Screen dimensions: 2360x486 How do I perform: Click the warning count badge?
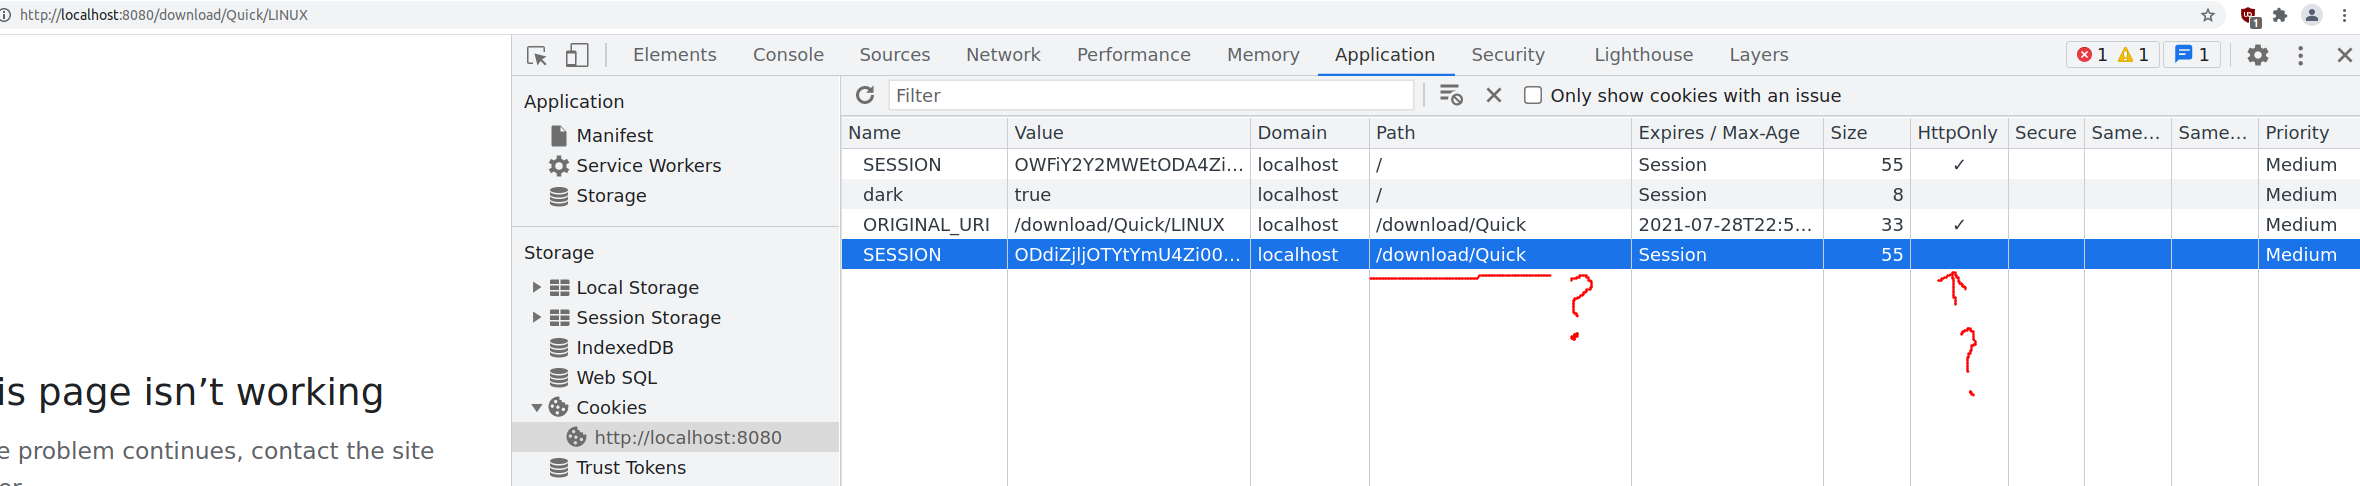click(x=2134, y=55)
